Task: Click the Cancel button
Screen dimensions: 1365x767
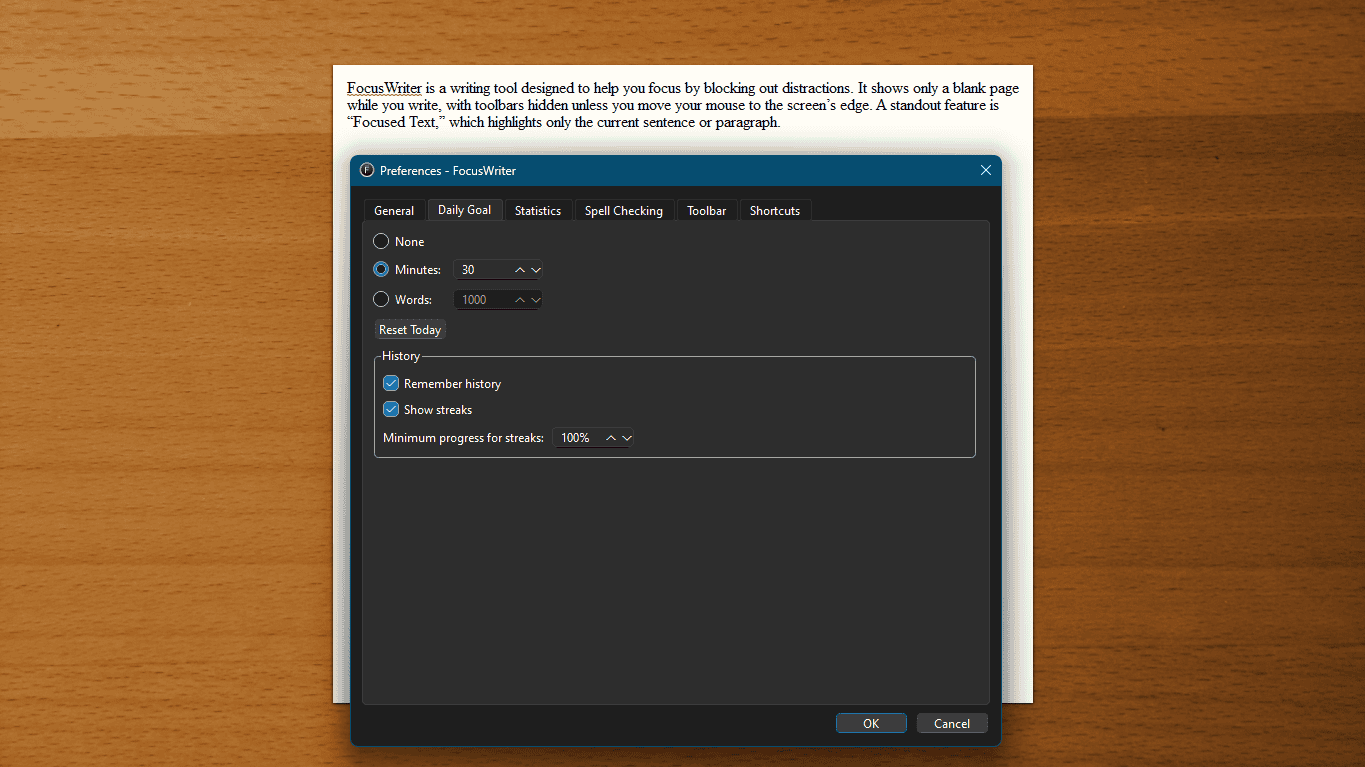Action: (952, 723)
